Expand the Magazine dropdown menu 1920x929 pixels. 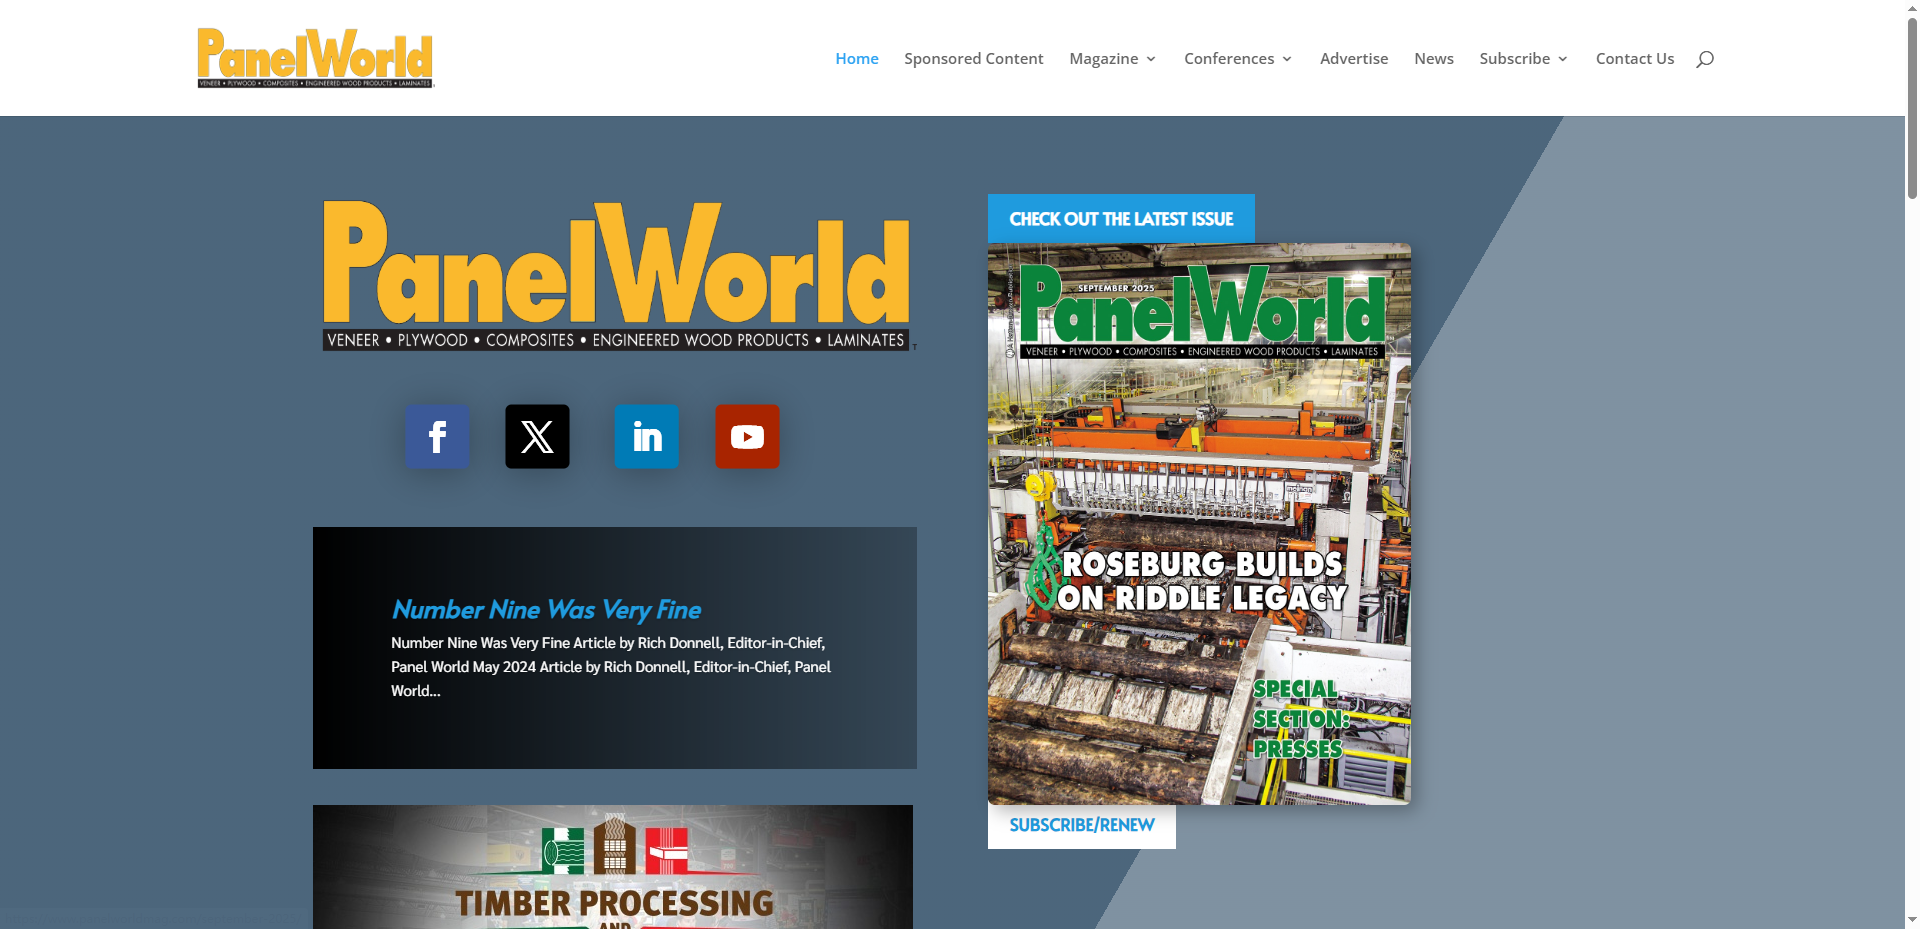point(1112,59)
